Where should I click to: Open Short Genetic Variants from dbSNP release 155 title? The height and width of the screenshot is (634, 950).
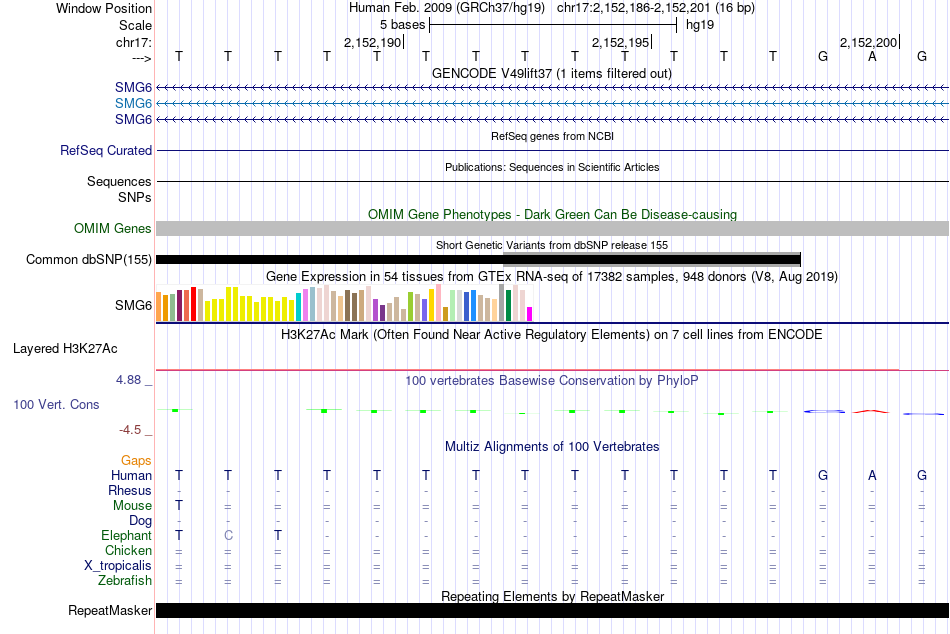coord(552,245)
